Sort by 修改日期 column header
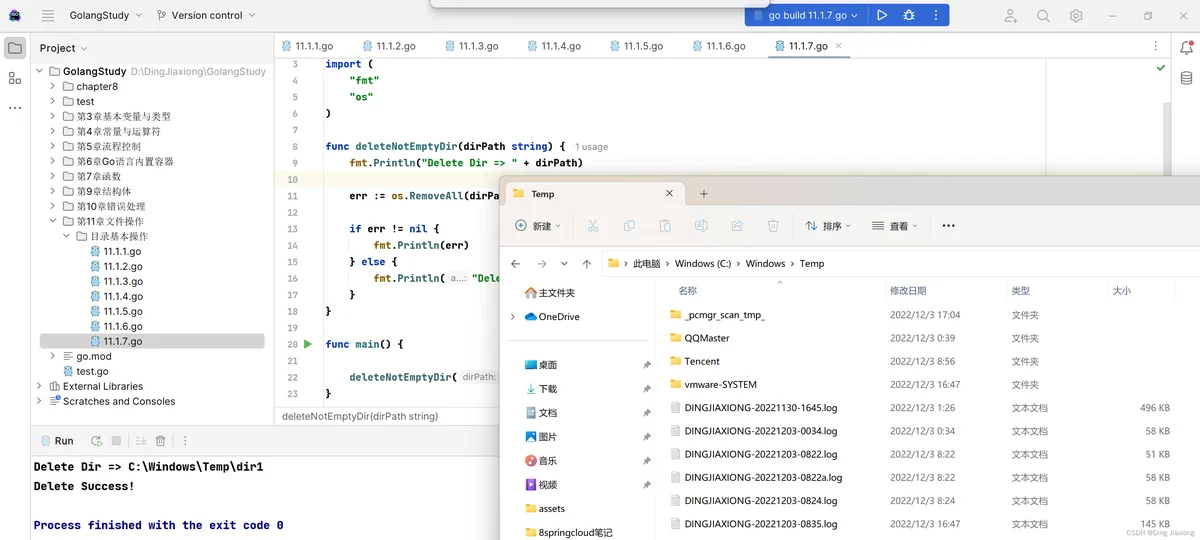The width and height of the screenshot is (1200, 540). click(909, 291)
